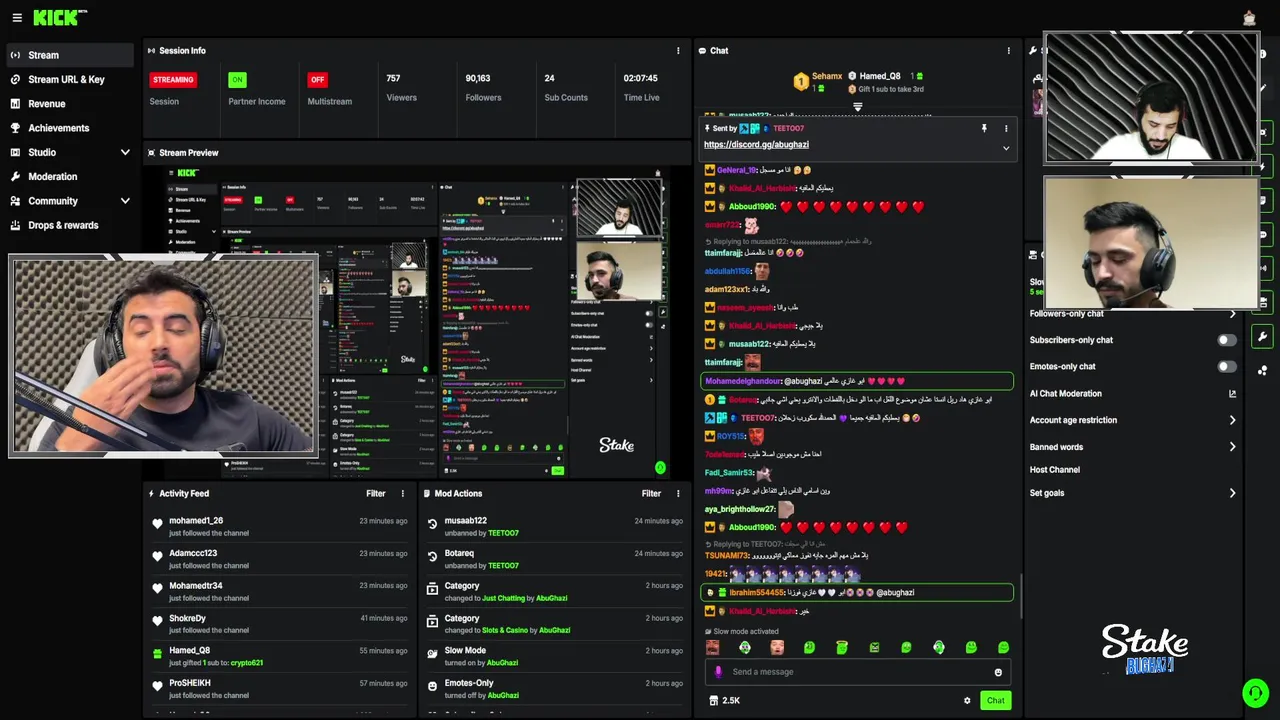Open AI Chat Moderation external link icon

point(1232,394)
